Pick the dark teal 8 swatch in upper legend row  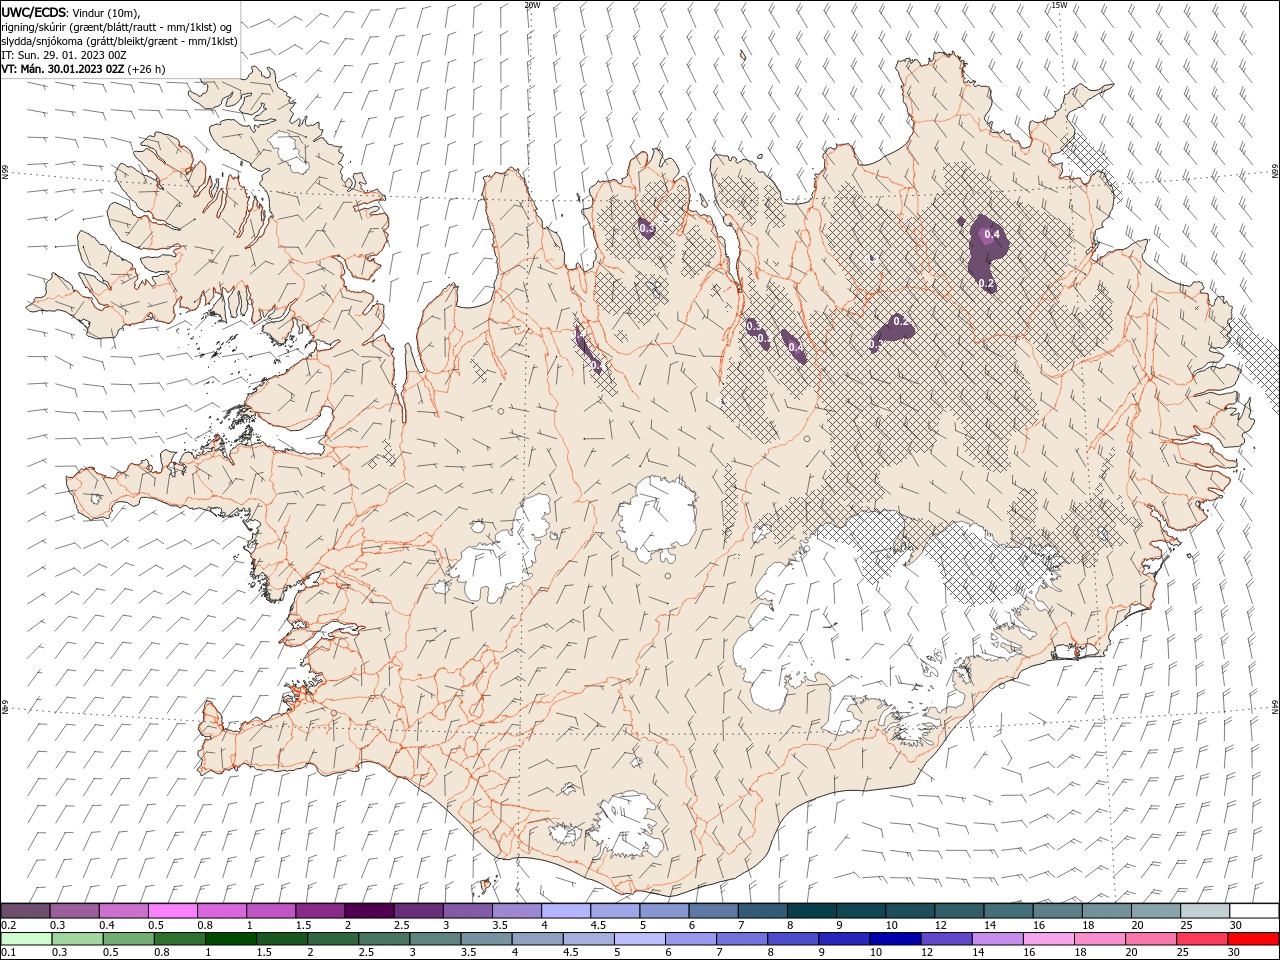[811, 911]
